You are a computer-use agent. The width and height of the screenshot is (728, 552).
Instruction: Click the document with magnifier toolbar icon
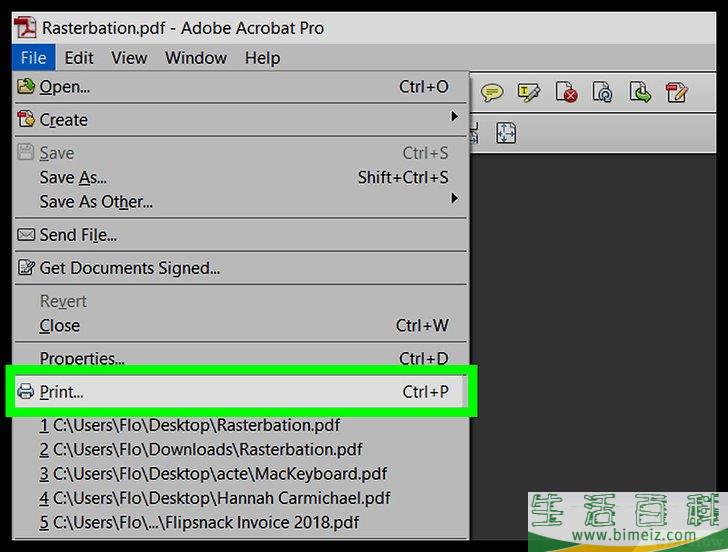603,92
